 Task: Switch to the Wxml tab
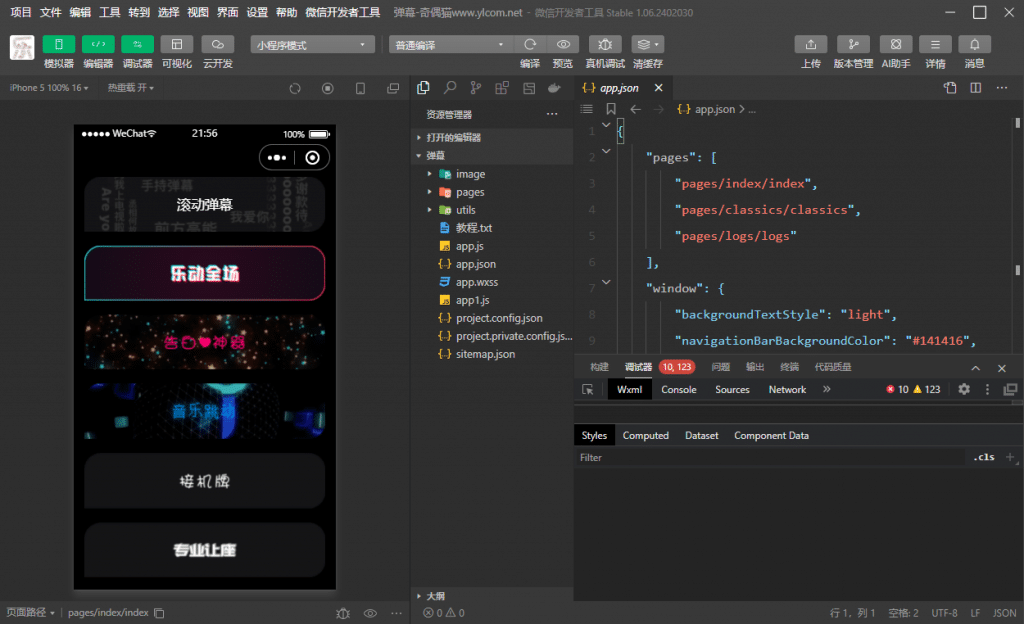630,390
